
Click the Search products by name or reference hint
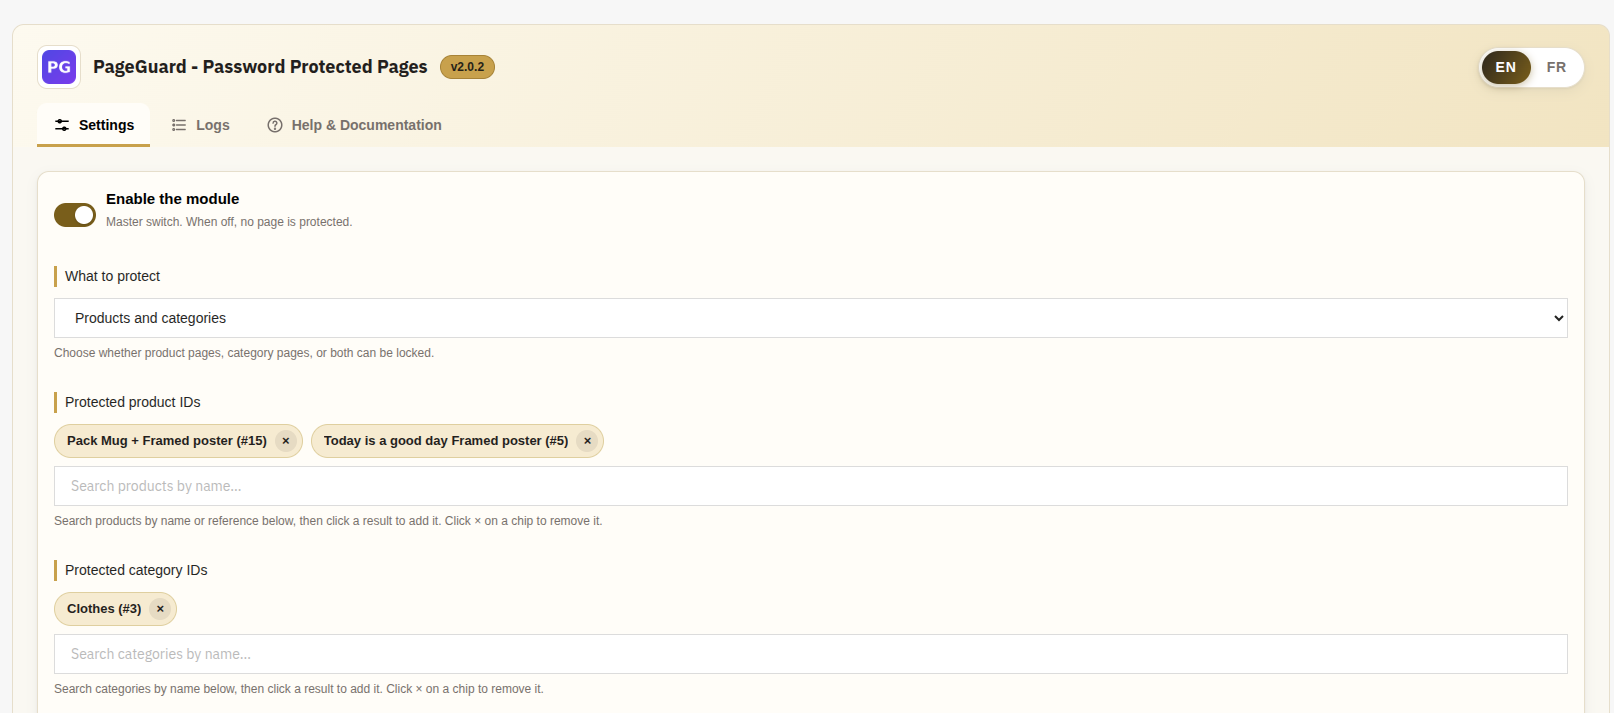(x=328, y=521)
